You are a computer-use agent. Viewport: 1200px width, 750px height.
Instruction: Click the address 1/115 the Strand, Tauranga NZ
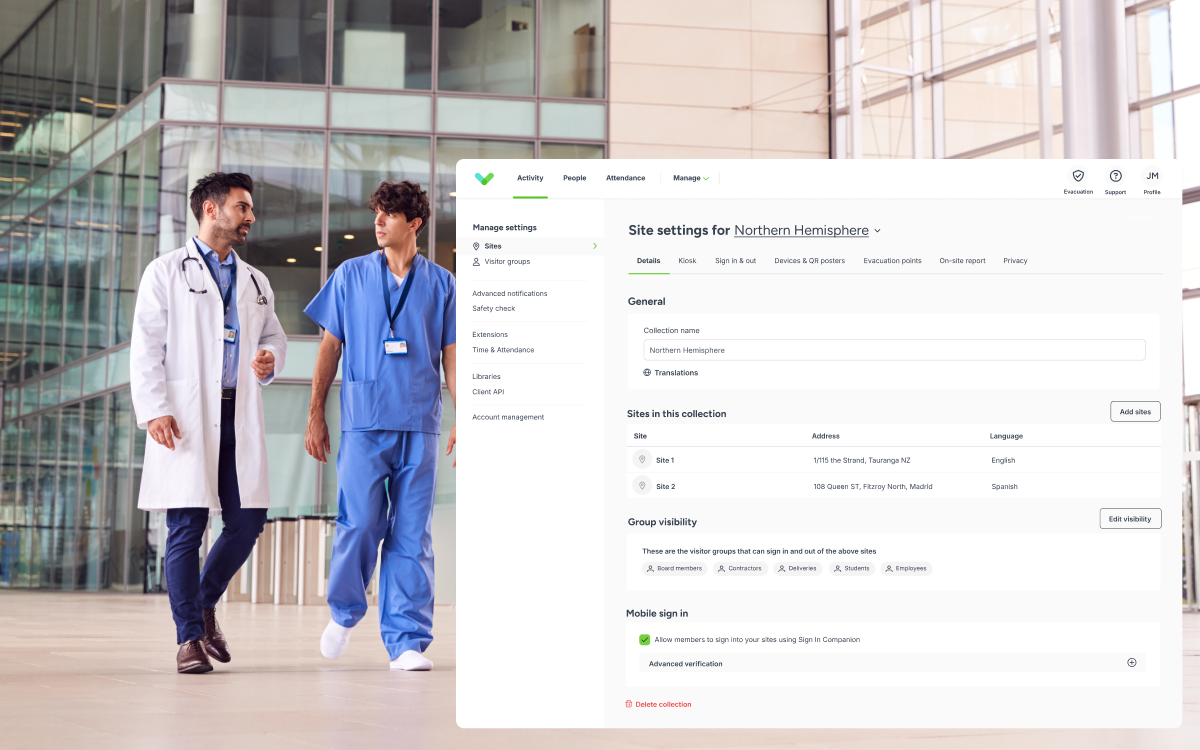pos(862,460)
